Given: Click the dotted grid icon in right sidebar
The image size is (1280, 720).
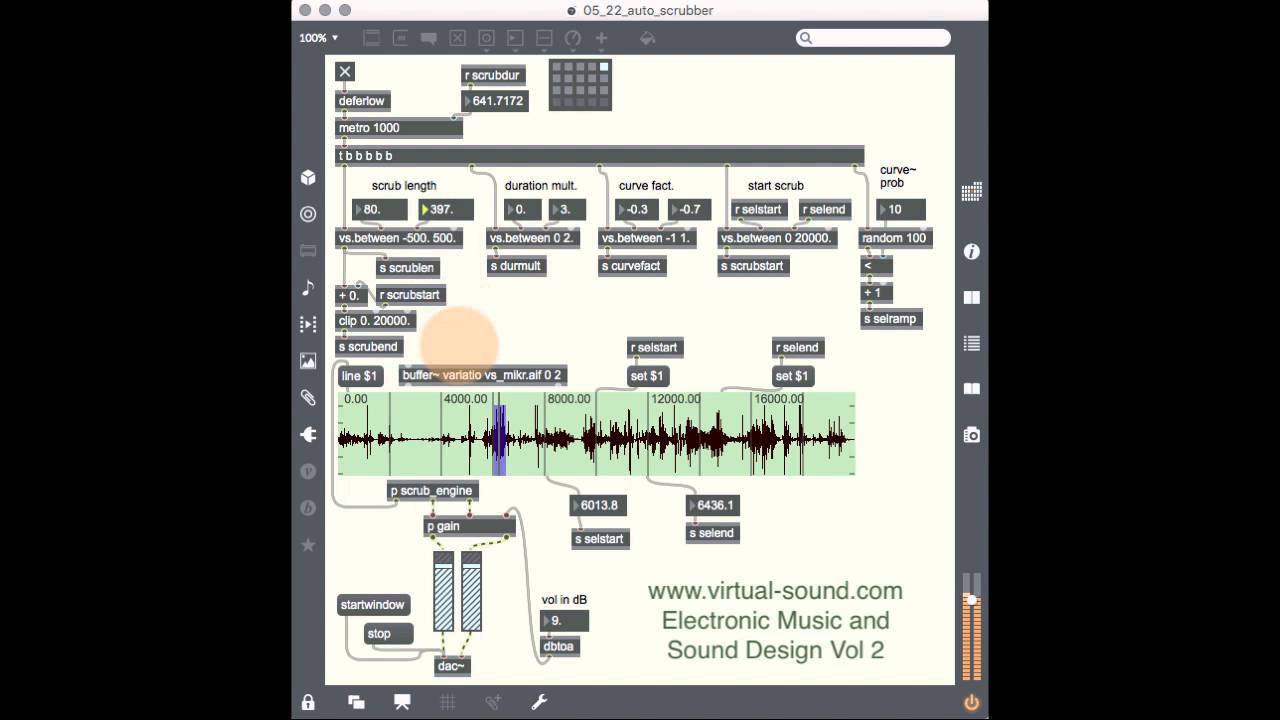Looking at the screenshot, I should tap(971, 193).
